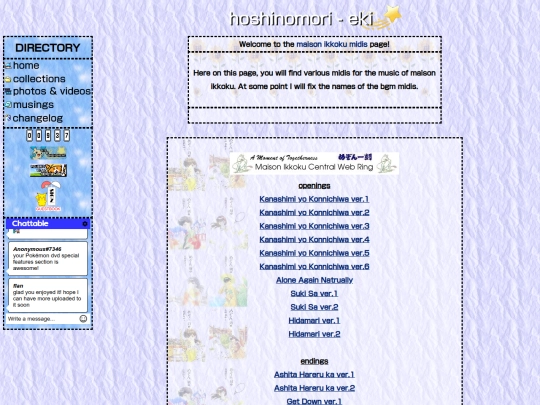The image size is (540, 405).
Task: Open Suki Sa ver.2 midi
Action: [x=314, y=307]
